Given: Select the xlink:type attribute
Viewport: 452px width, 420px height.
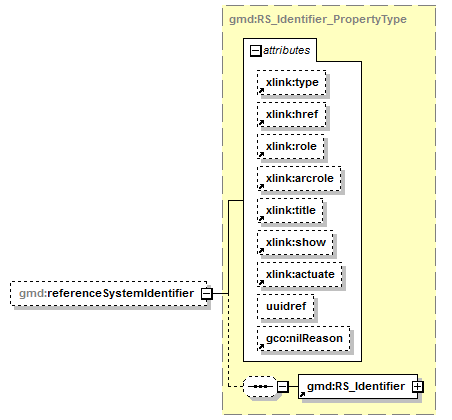Looking at the screenshot, I should point(292,82).
